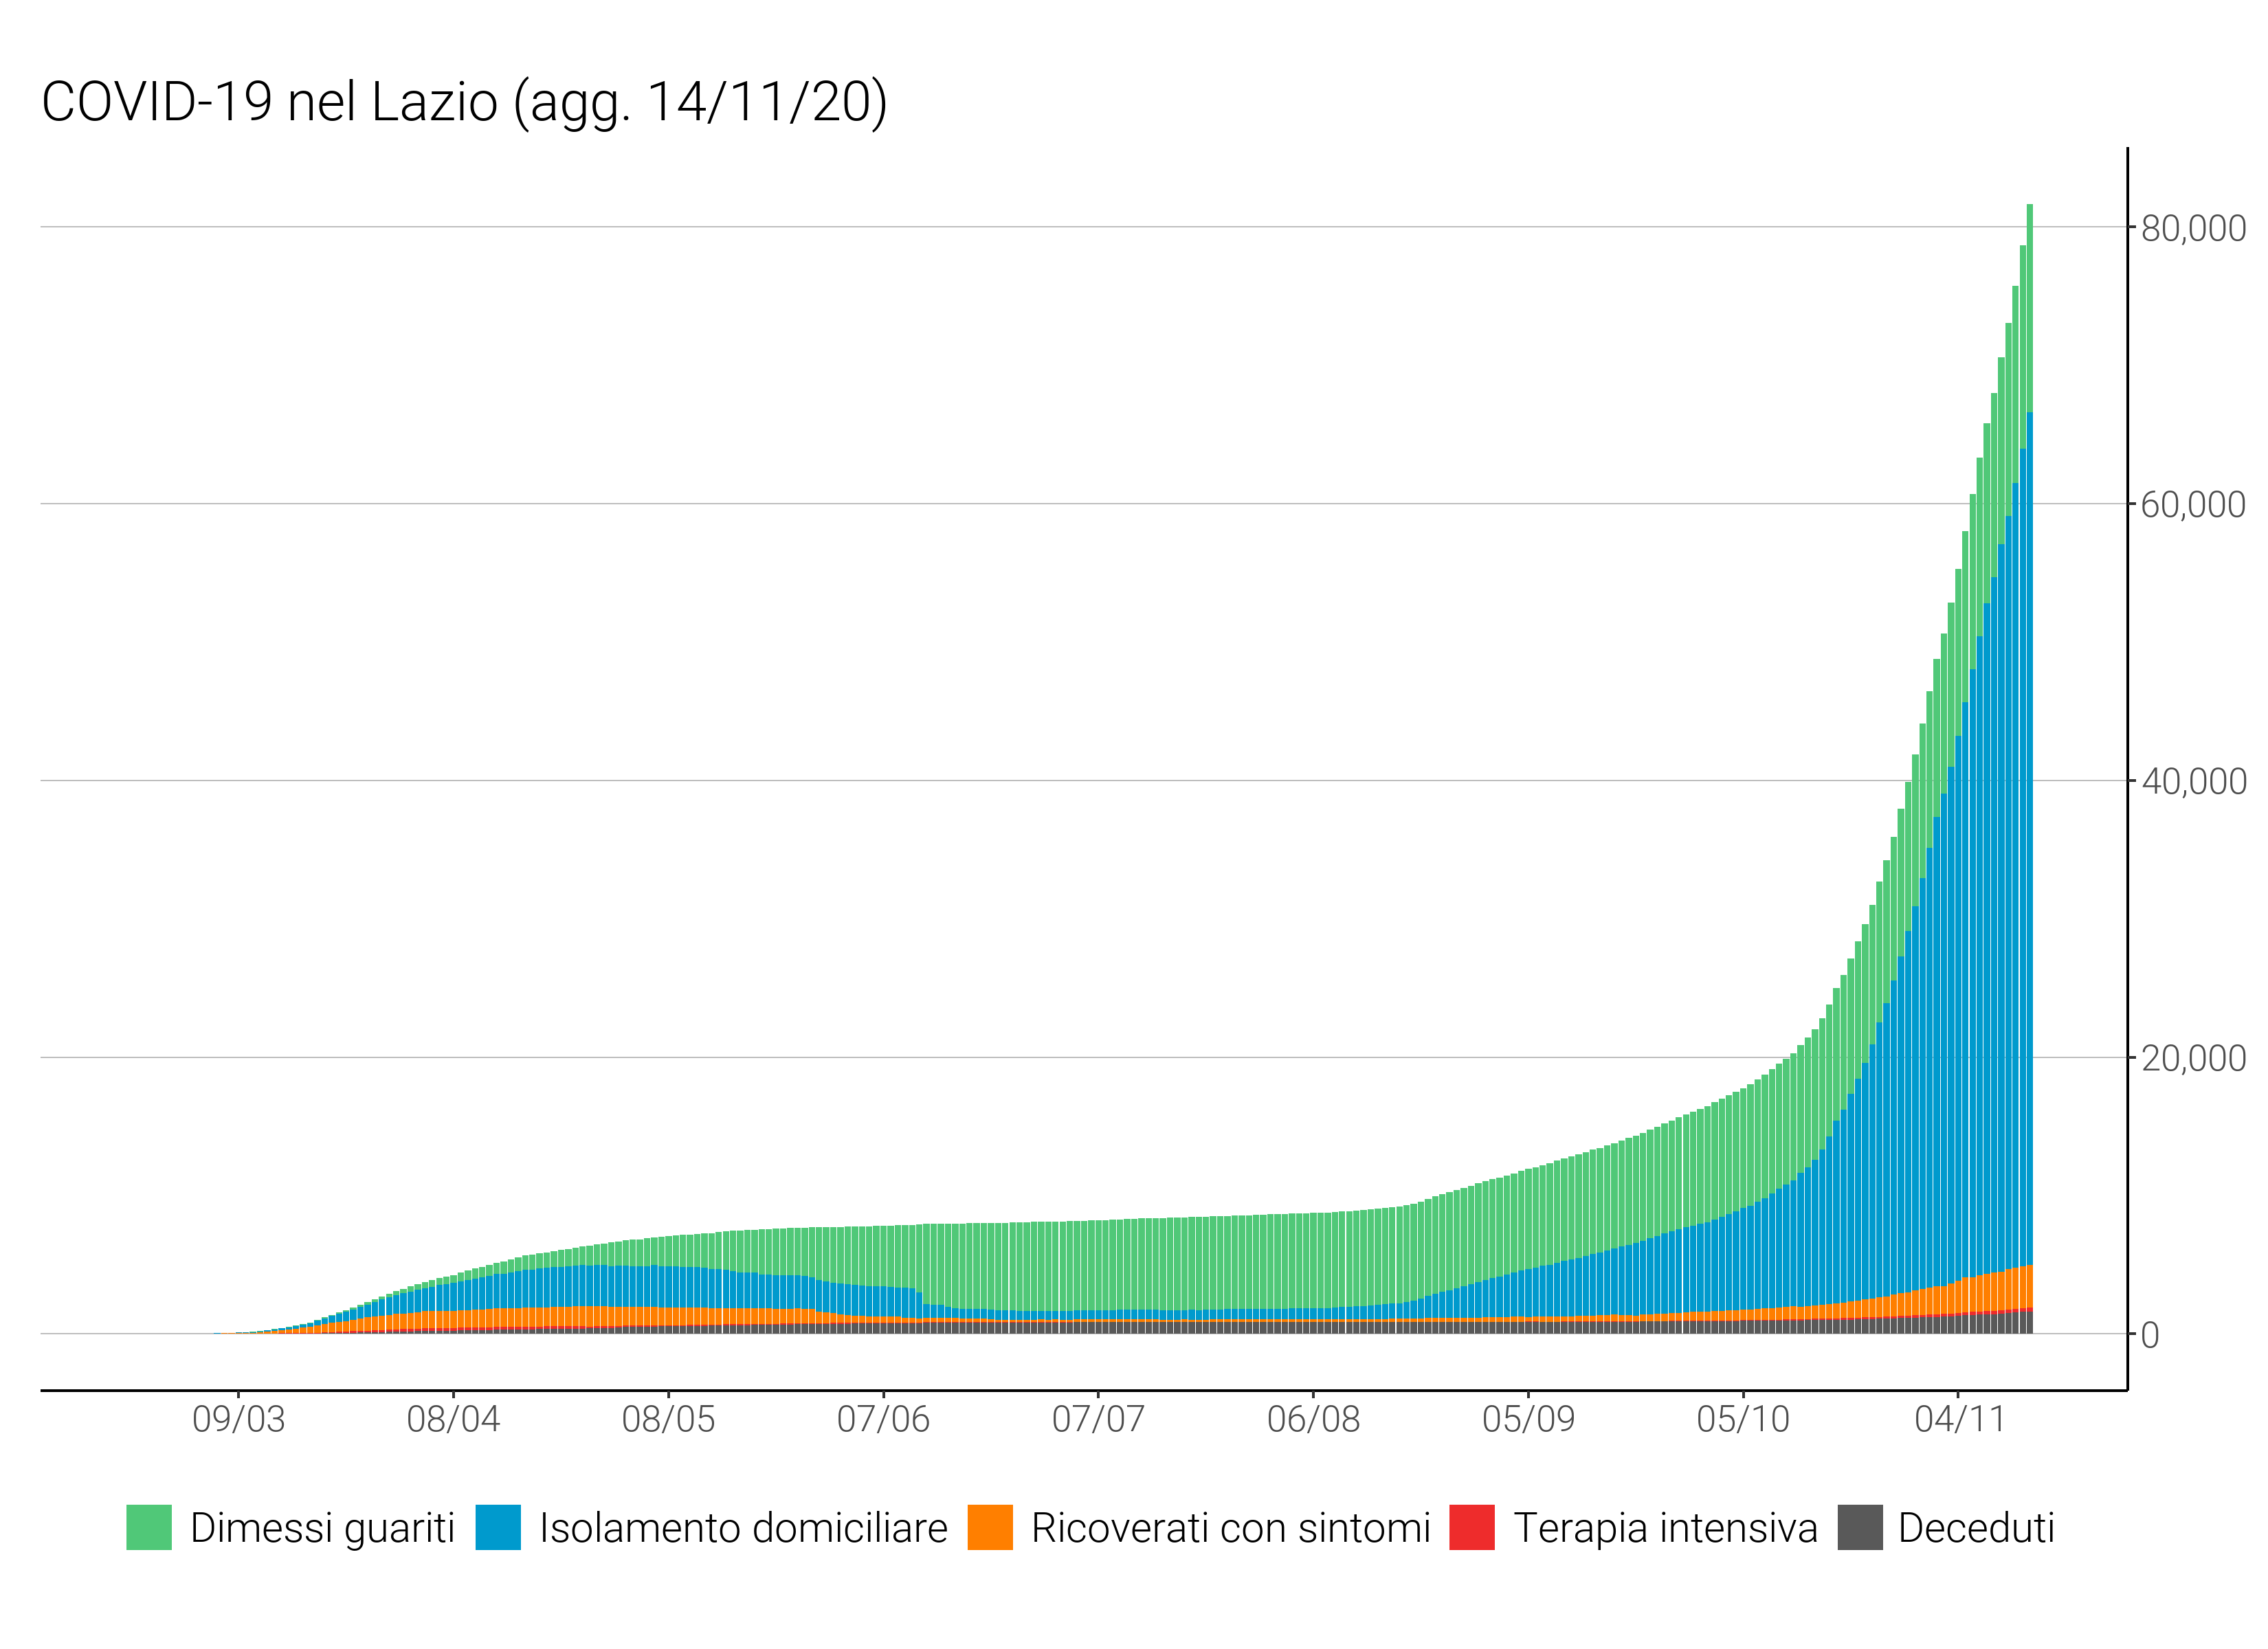This screenshot has height=1649, width=2268.
Task: Click the Ricoverati con sintomi legend label
Action: (x=1231, y=1528)
